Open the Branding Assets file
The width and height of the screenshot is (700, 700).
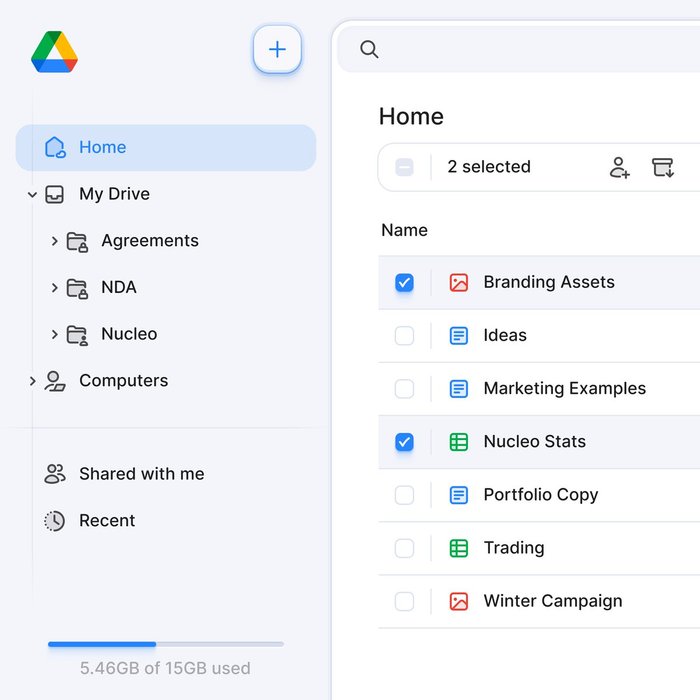point(549,282)
